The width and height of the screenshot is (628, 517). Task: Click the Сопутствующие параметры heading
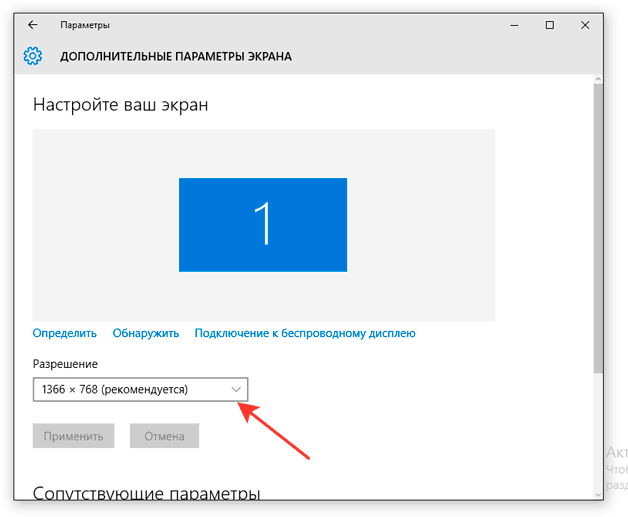point(146,493)
